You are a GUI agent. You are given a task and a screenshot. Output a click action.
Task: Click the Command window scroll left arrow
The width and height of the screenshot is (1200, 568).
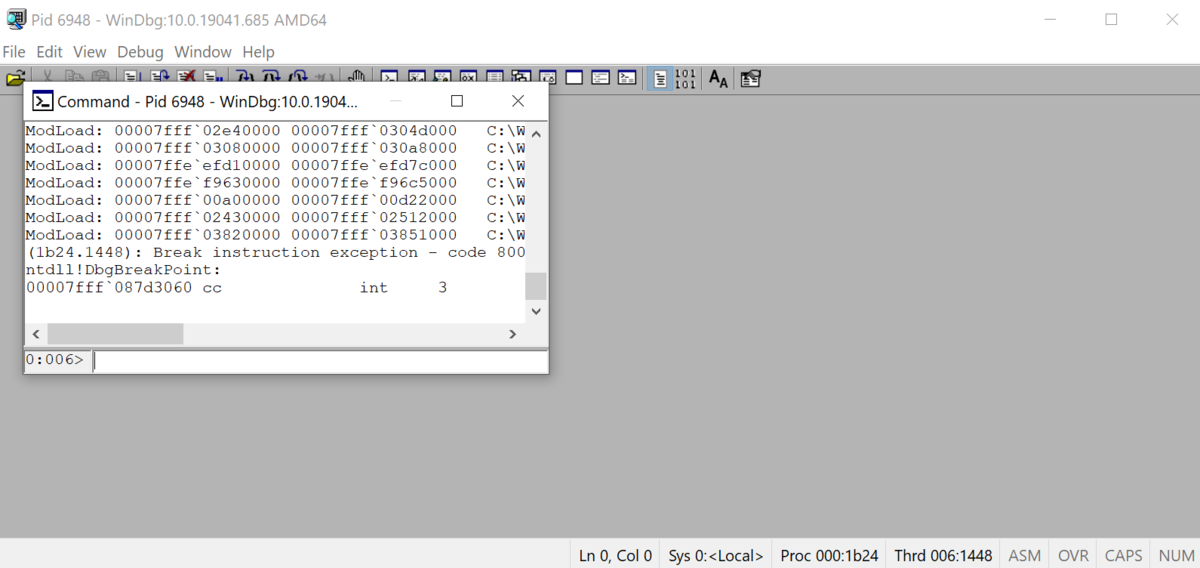tap(36, 333)
